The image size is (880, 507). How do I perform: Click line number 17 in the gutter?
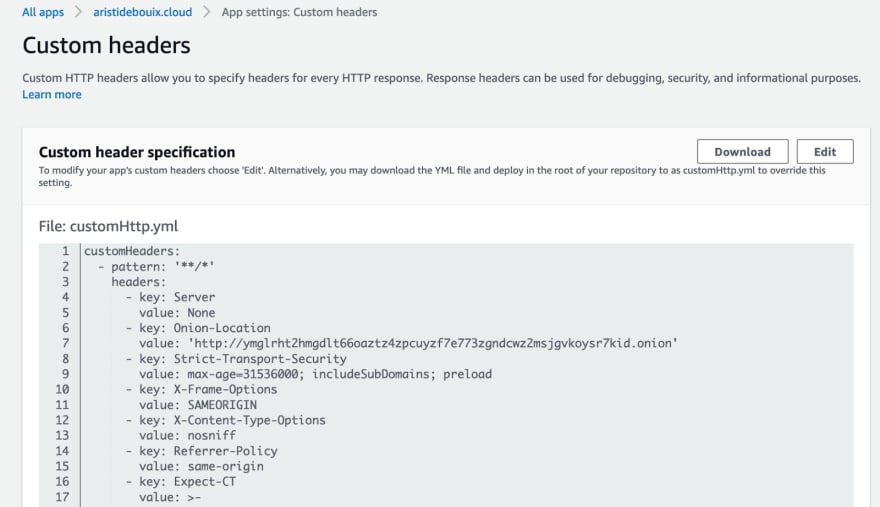point(62,497)
